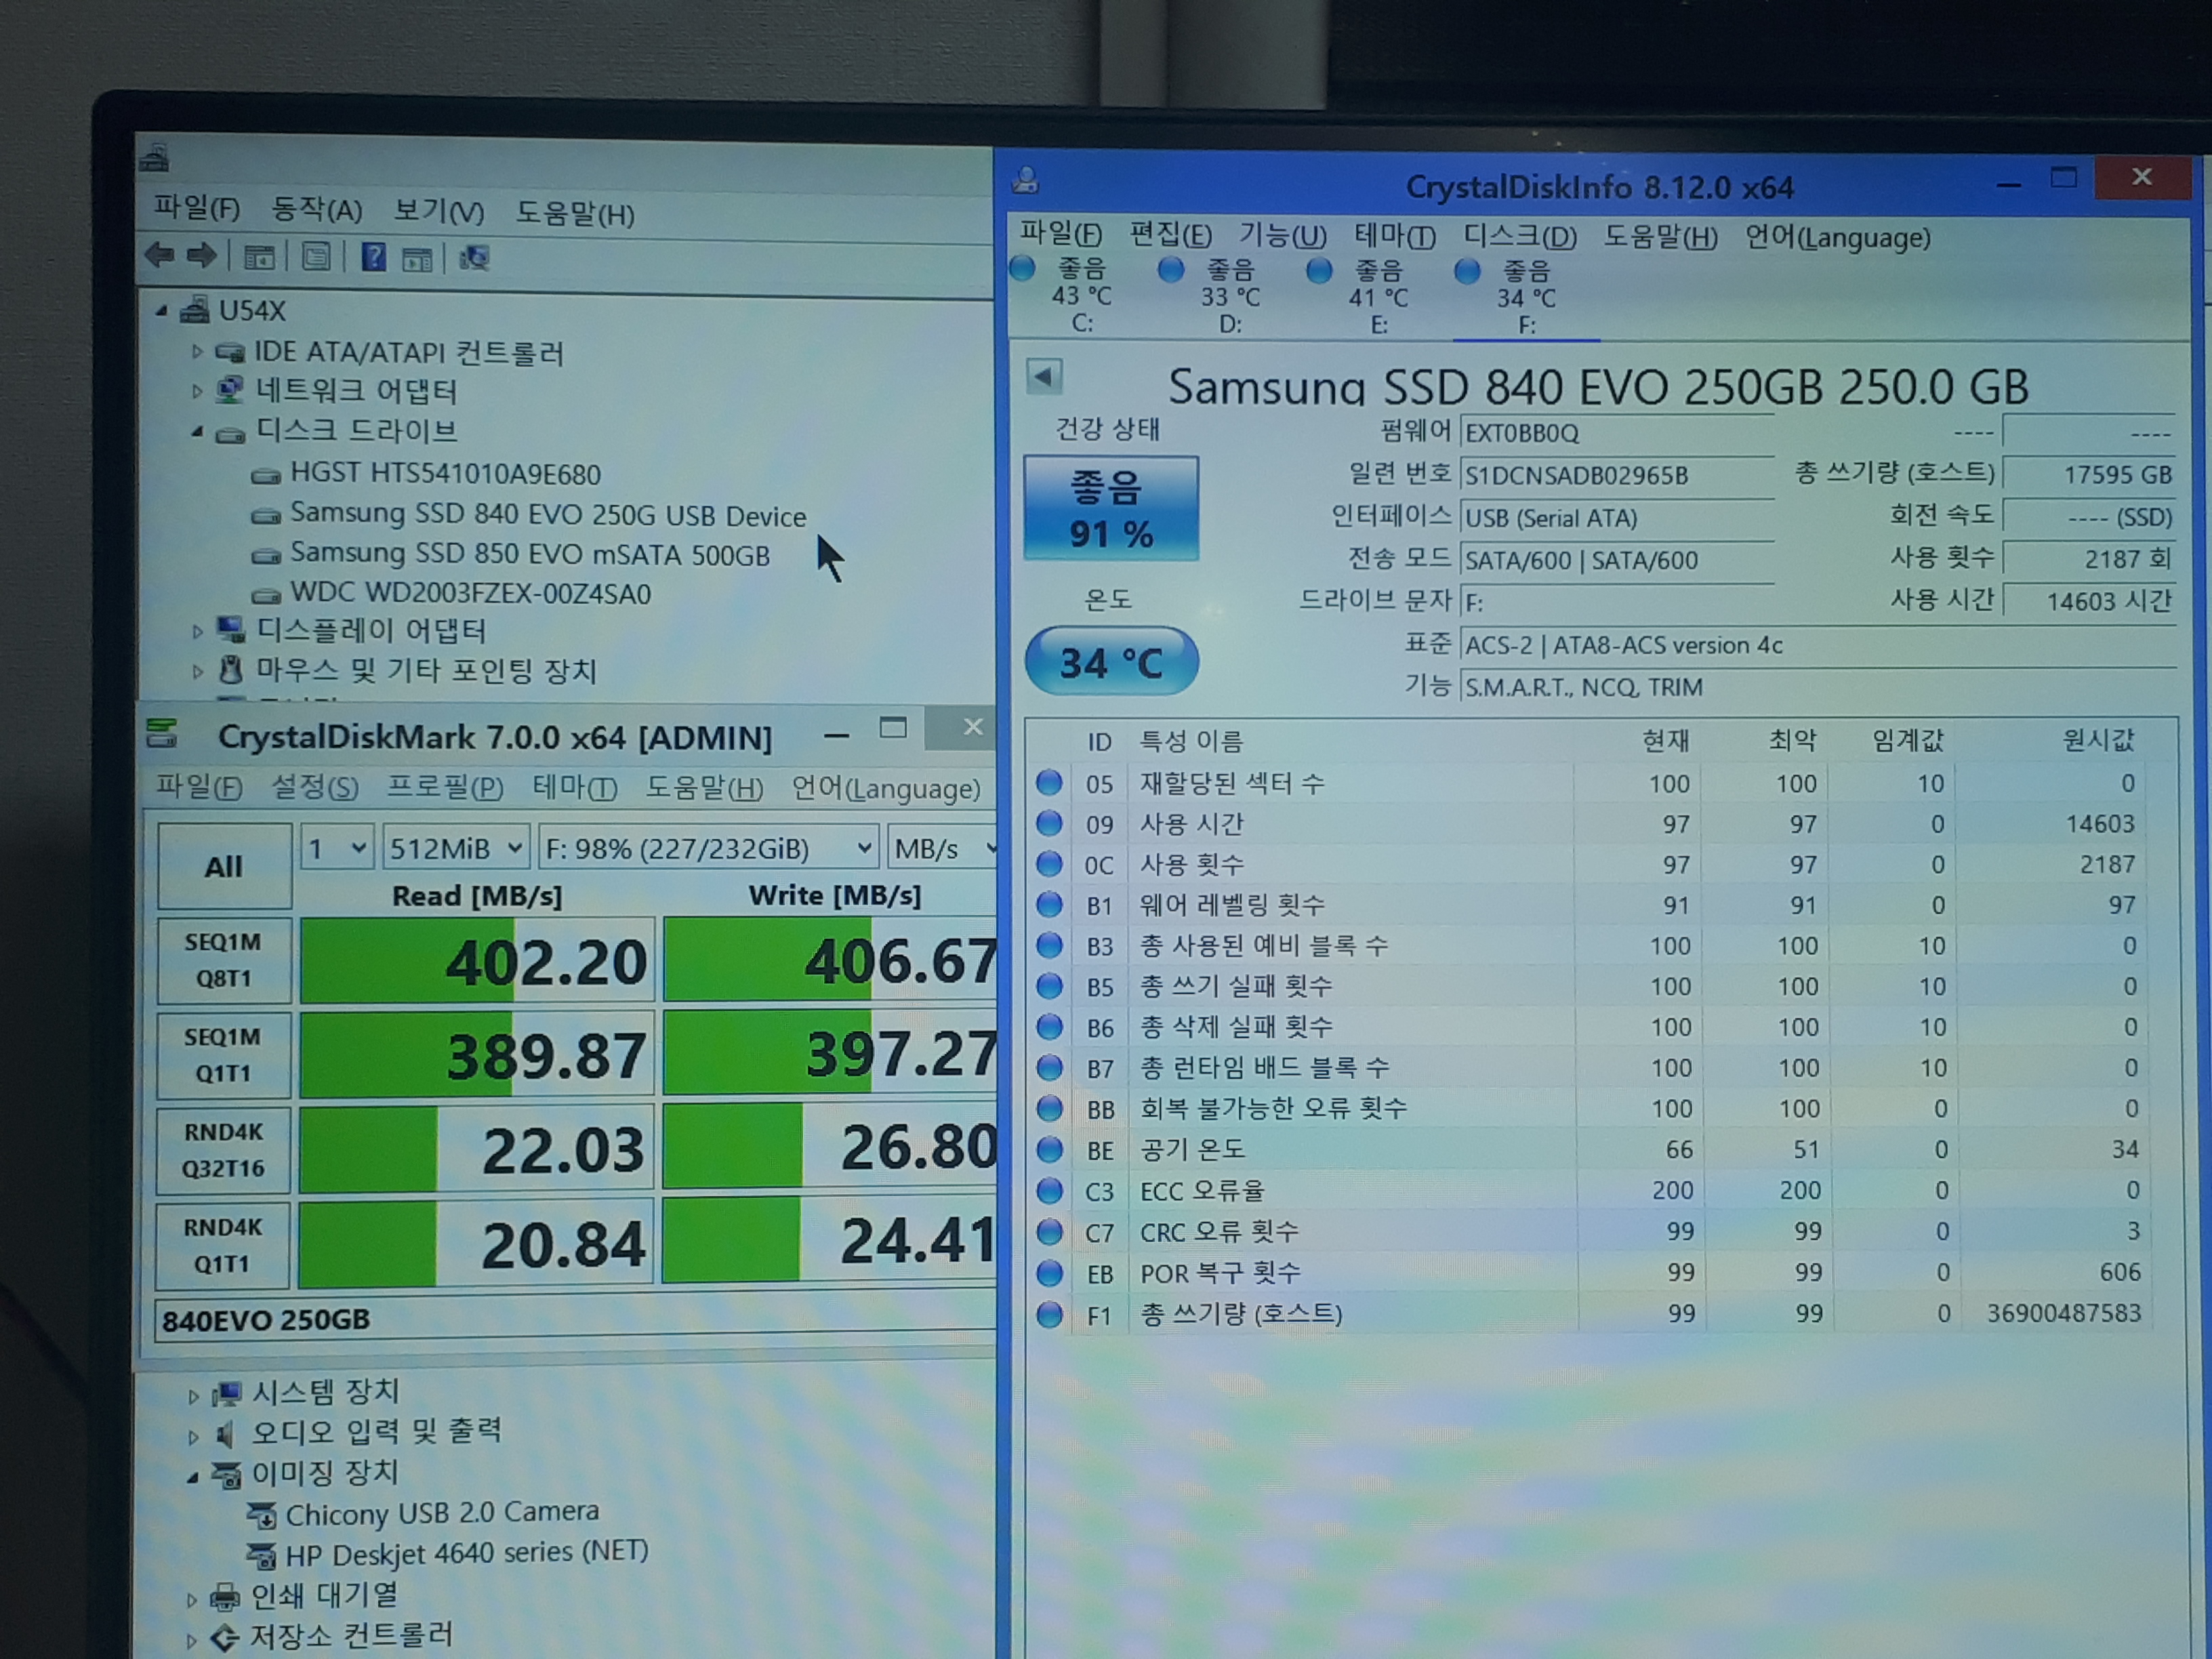Screen dimensions: 2212x1659
Task: Click the CrystalDiskMark title bar app icon
Action: (162, 734)
